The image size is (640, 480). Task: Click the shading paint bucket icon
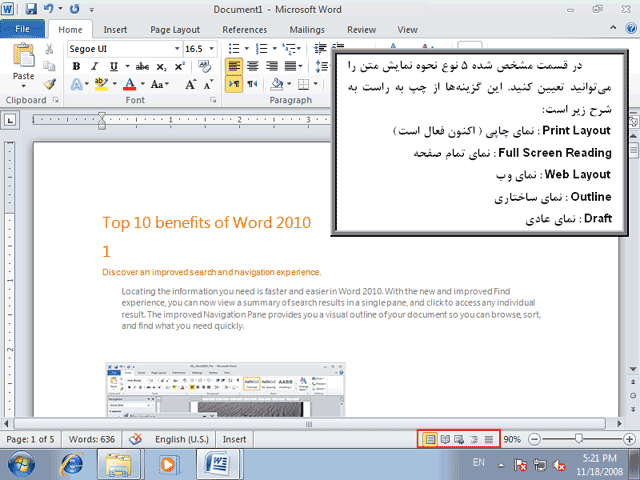(x=277, y=84)
